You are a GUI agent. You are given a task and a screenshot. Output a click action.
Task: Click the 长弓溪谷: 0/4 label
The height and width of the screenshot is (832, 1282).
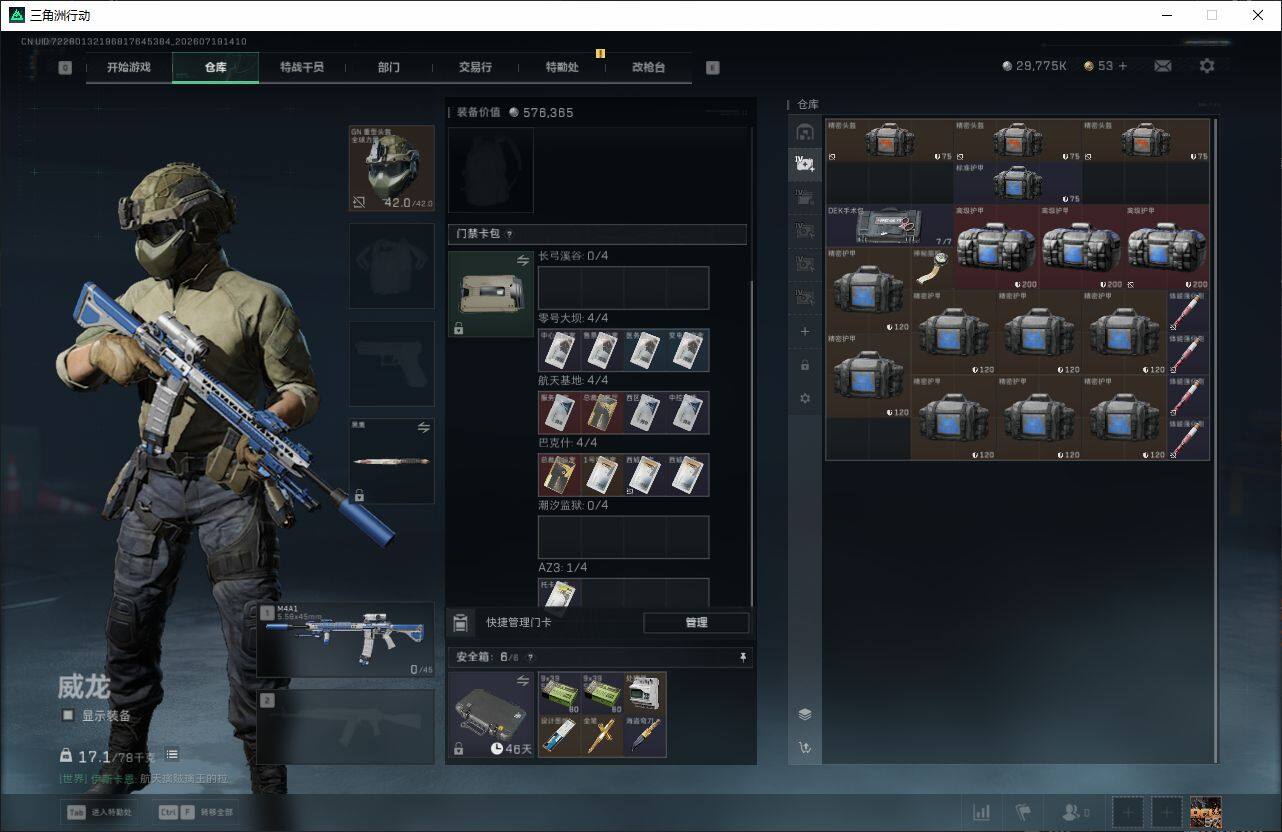point(573,256)
